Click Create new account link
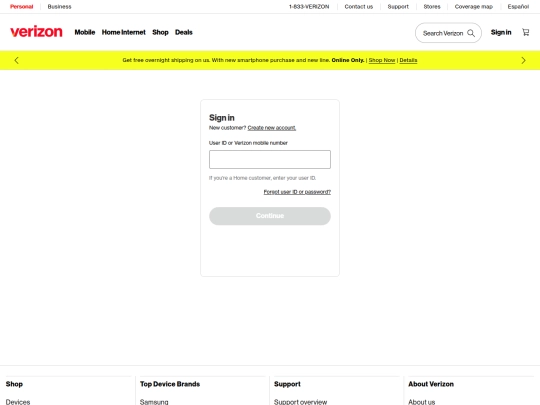Image resolution: width=540 pixels, height=405 pixels. click(272, 128)
